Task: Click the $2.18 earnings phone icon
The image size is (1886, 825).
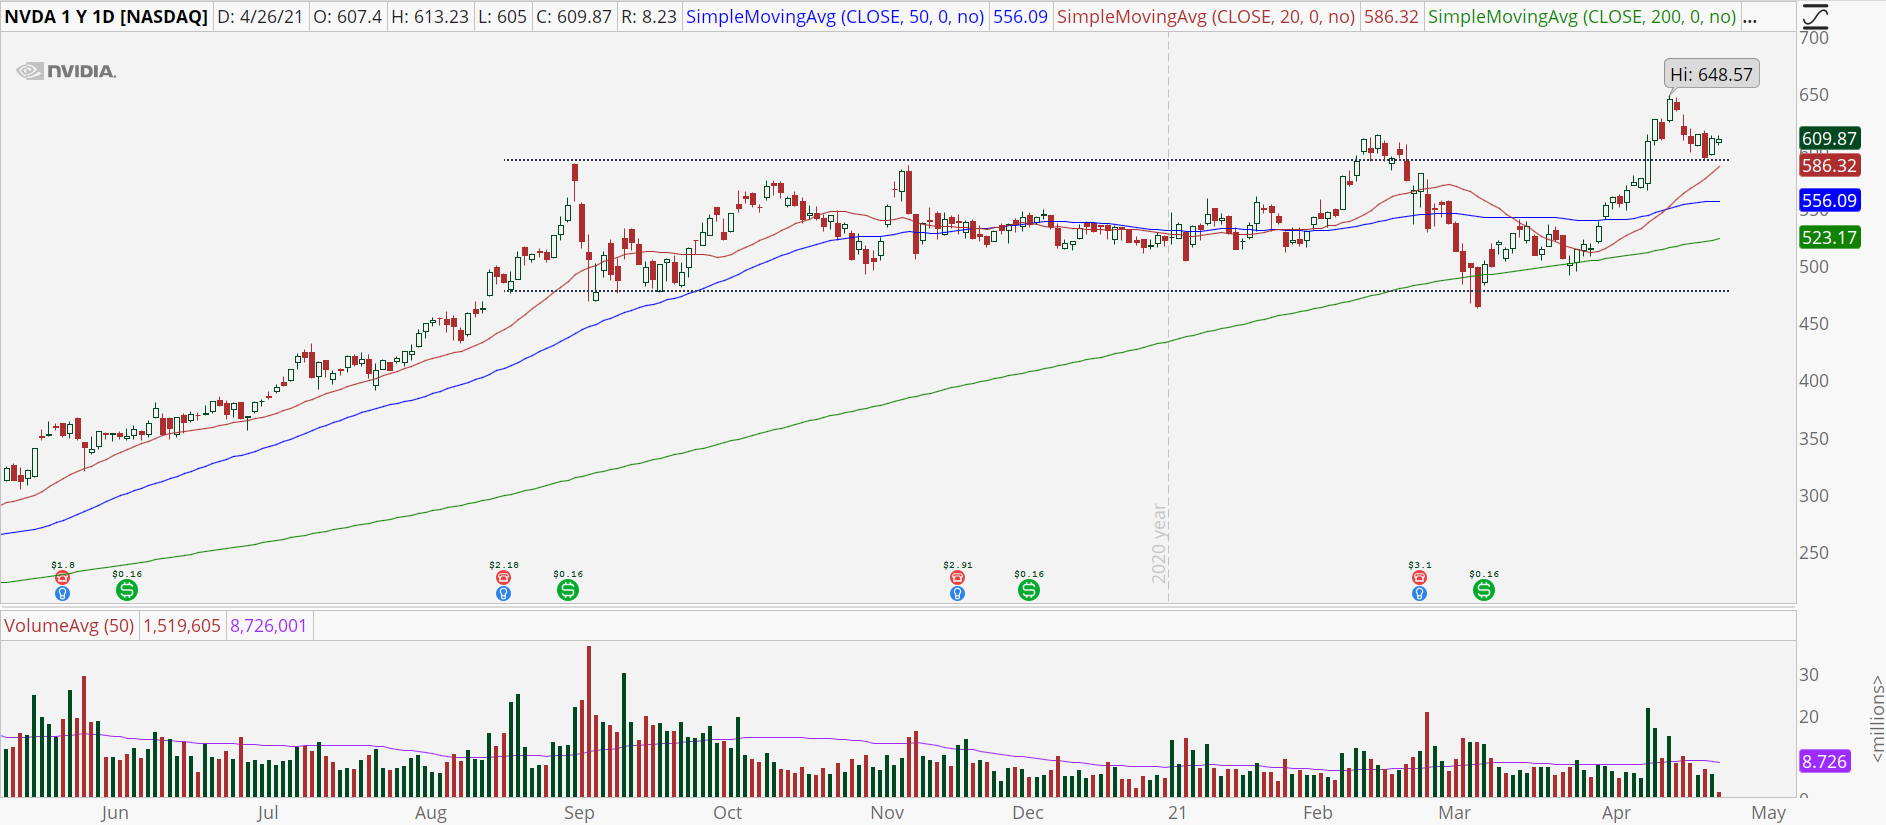Action: [503, 578]
